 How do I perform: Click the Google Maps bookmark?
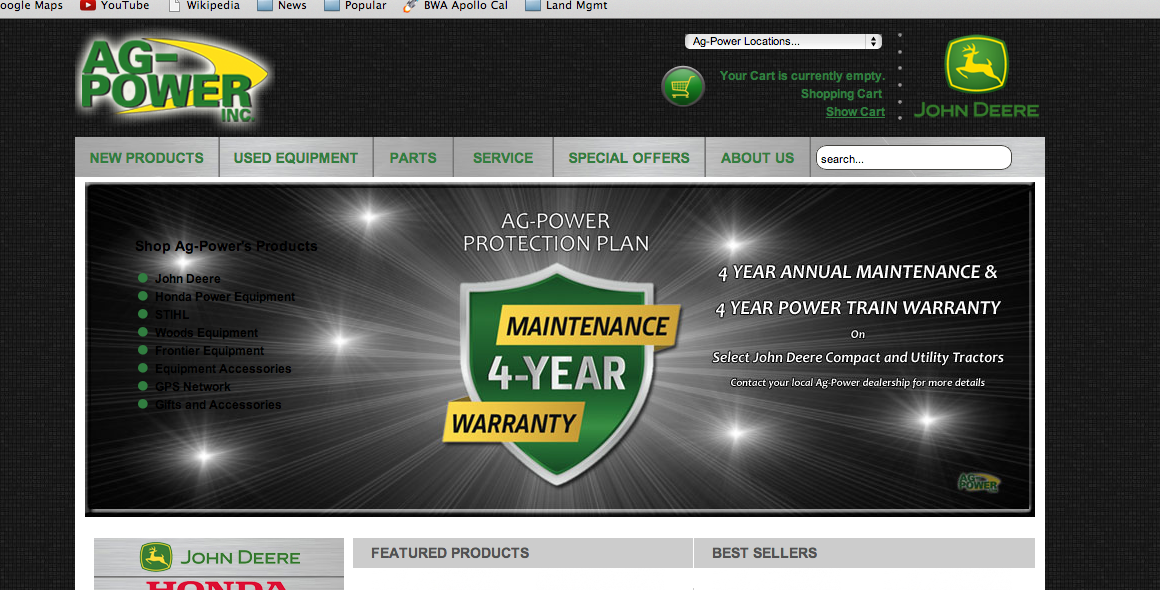tap(32, 6)
